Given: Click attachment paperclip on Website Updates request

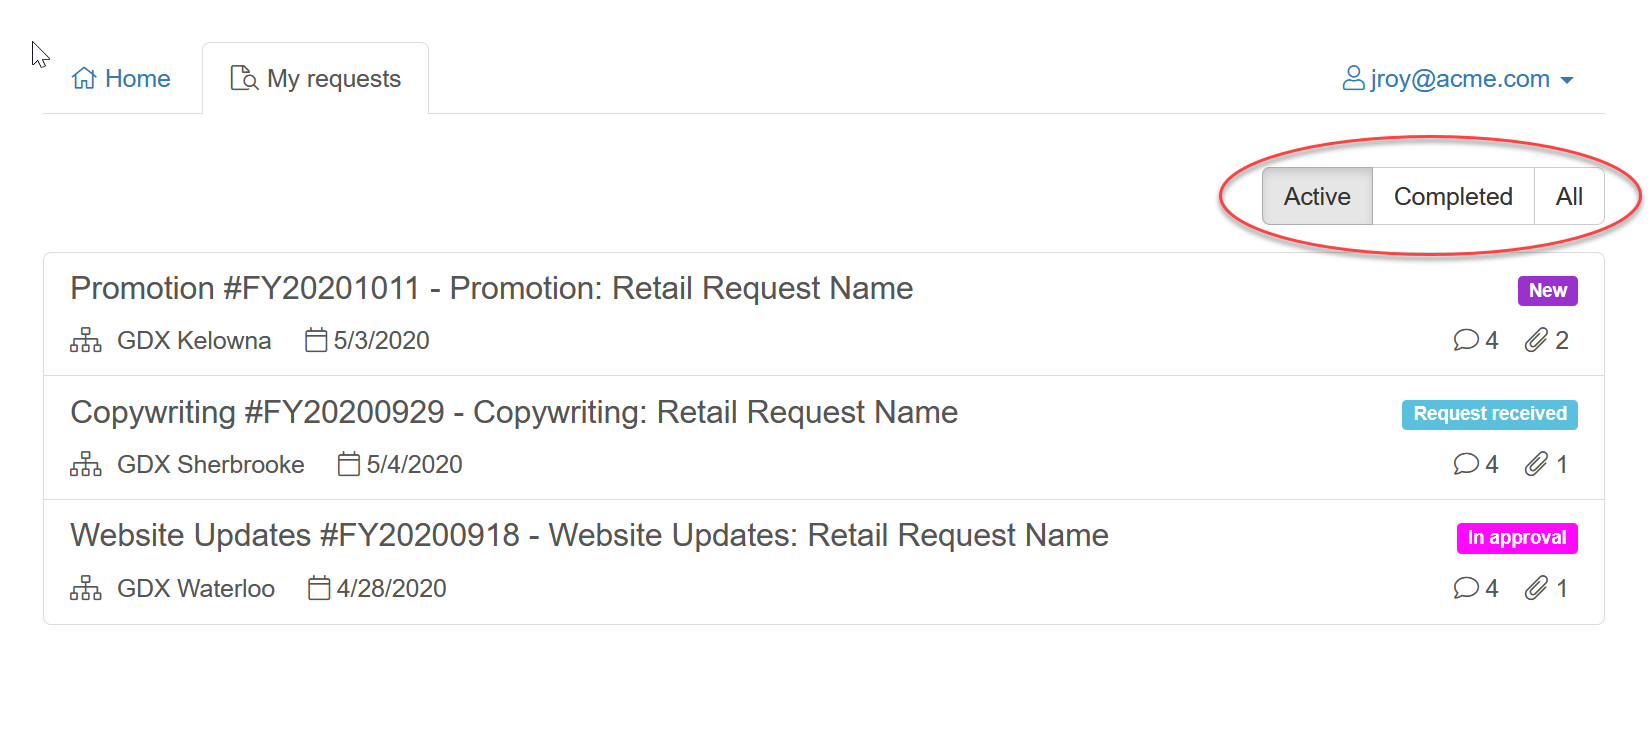Looking at the screenshot, I should [1536, 588].
